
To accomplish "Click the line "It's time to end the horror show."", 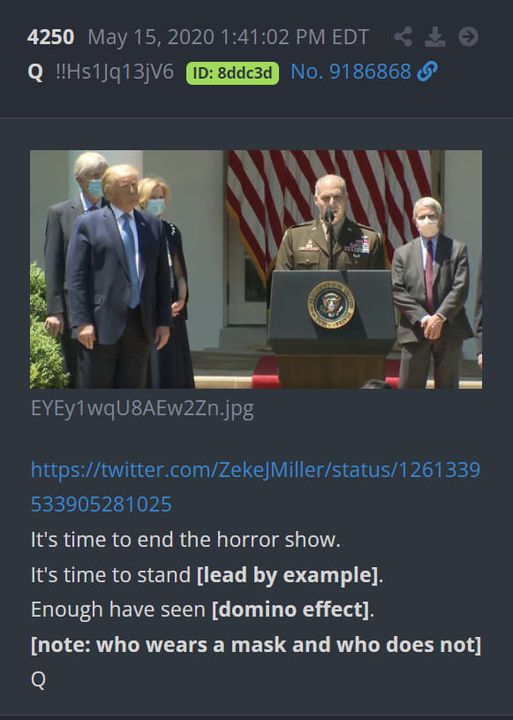I will click(x=186, y=540).
